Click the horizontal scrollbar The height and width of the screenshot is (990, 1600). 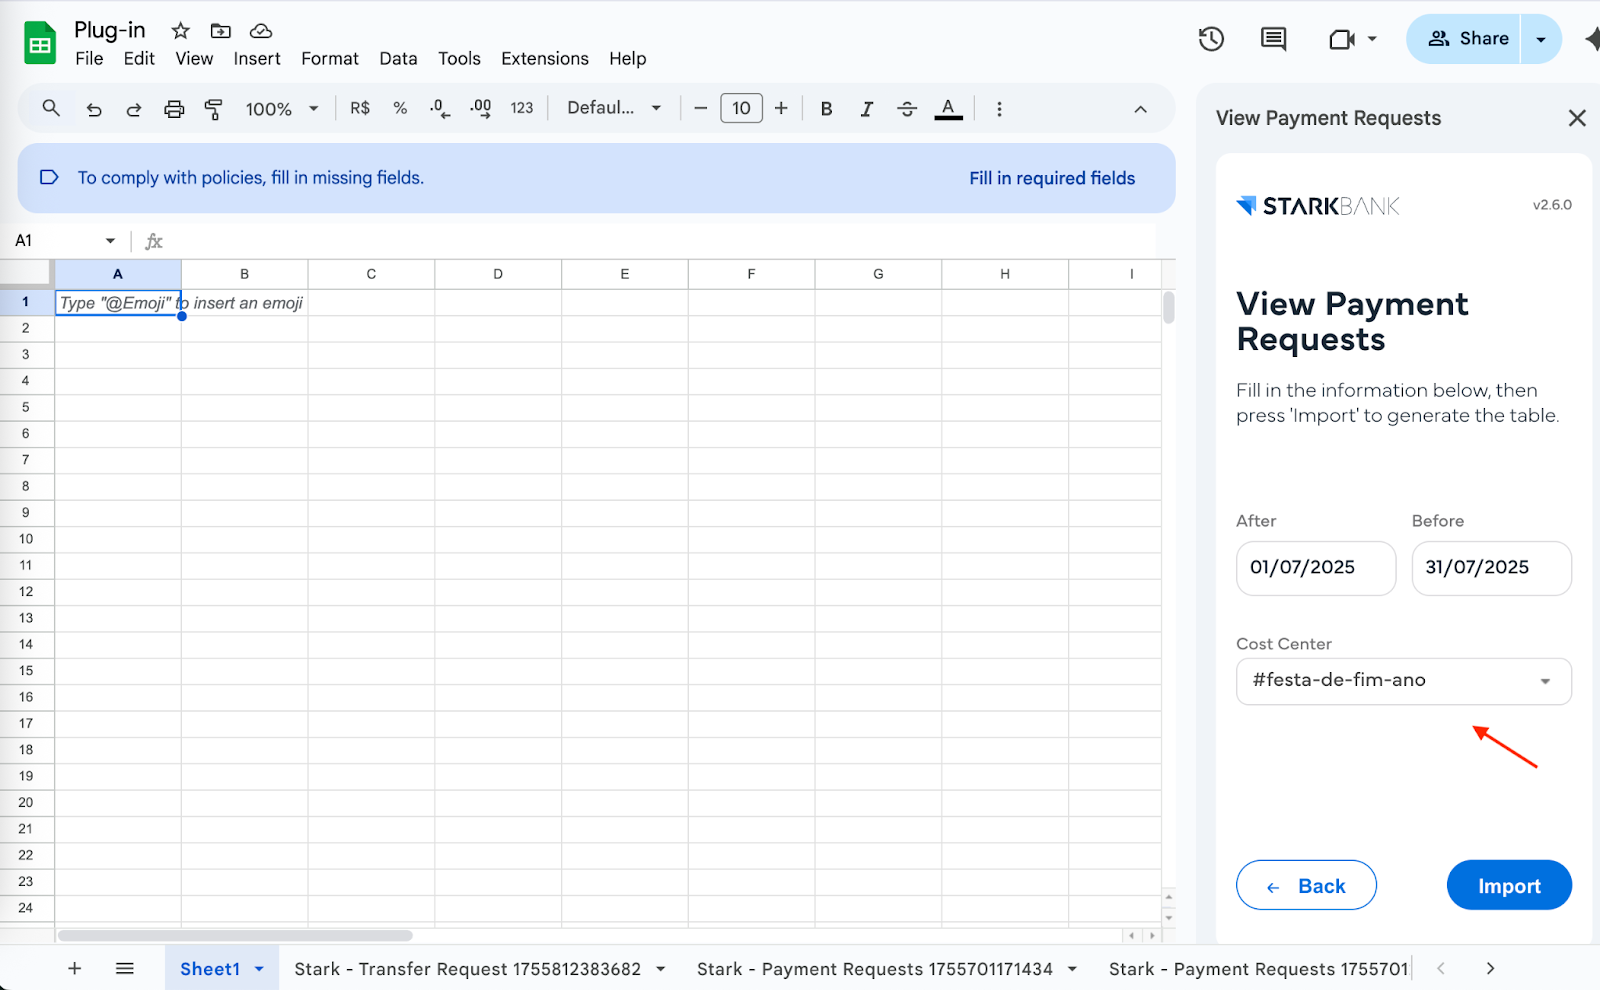click(x=236, y=936)
